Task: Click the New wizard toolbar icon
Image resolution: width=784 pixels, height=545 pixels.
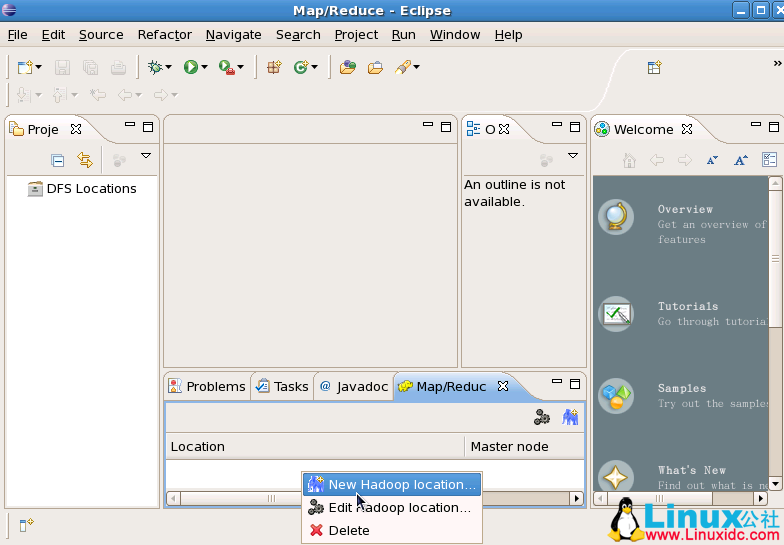Action: (x=24, y=67)
